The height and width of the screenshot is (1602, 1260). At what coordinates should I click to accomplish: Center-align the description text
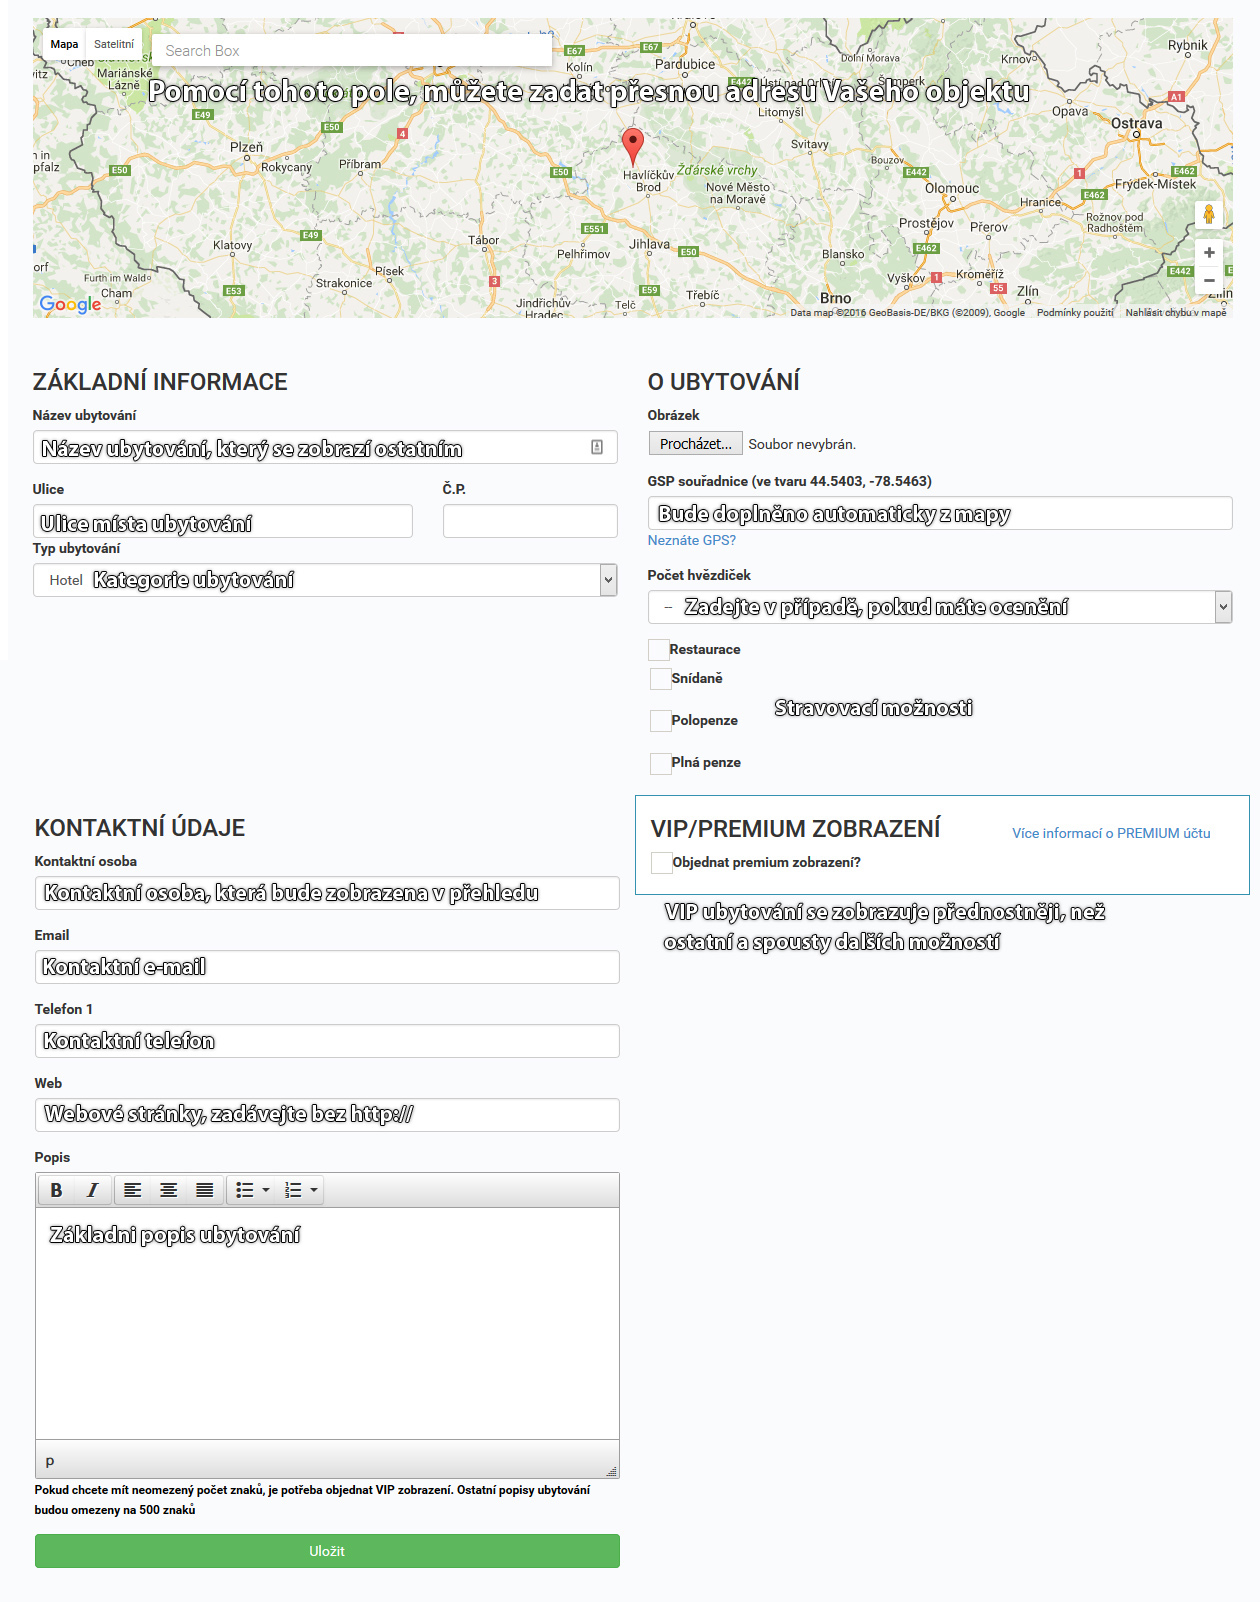click(x=168, y=1190)
